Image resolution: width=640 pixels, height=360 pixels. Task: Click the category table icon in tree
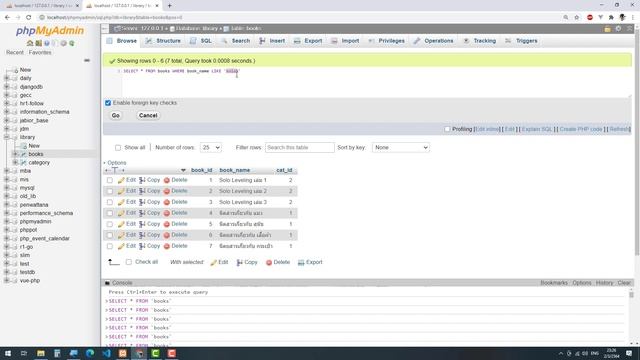coord(24,162)
